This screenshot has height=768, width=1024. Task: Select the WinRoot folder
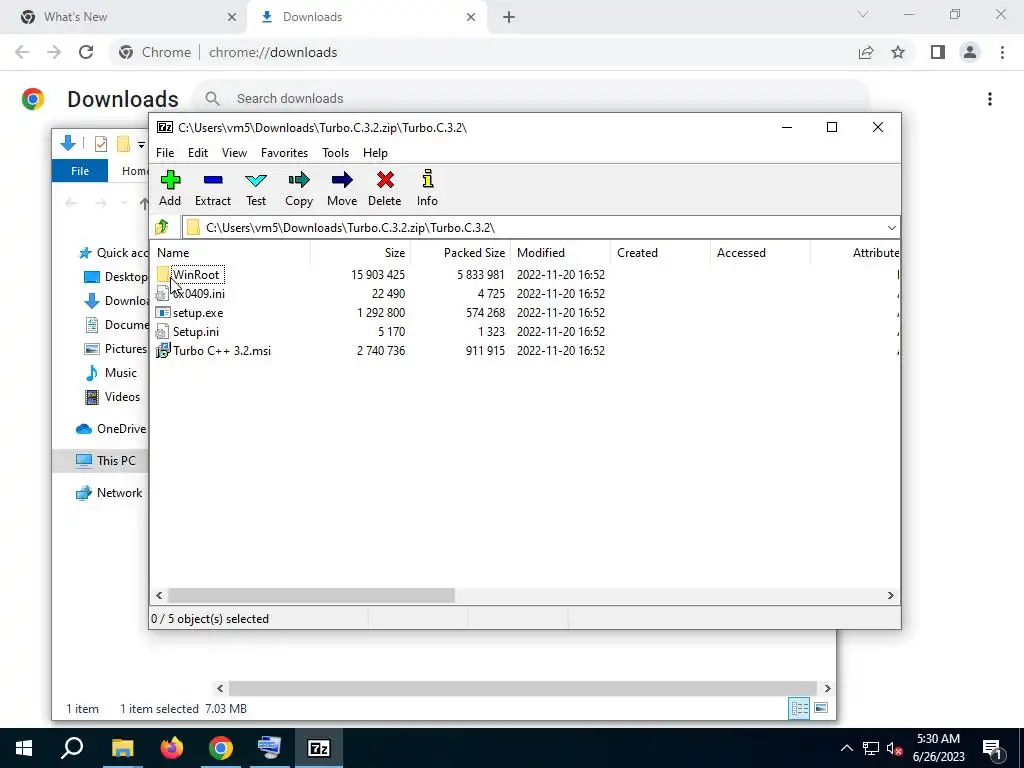(x=196, y=275)
